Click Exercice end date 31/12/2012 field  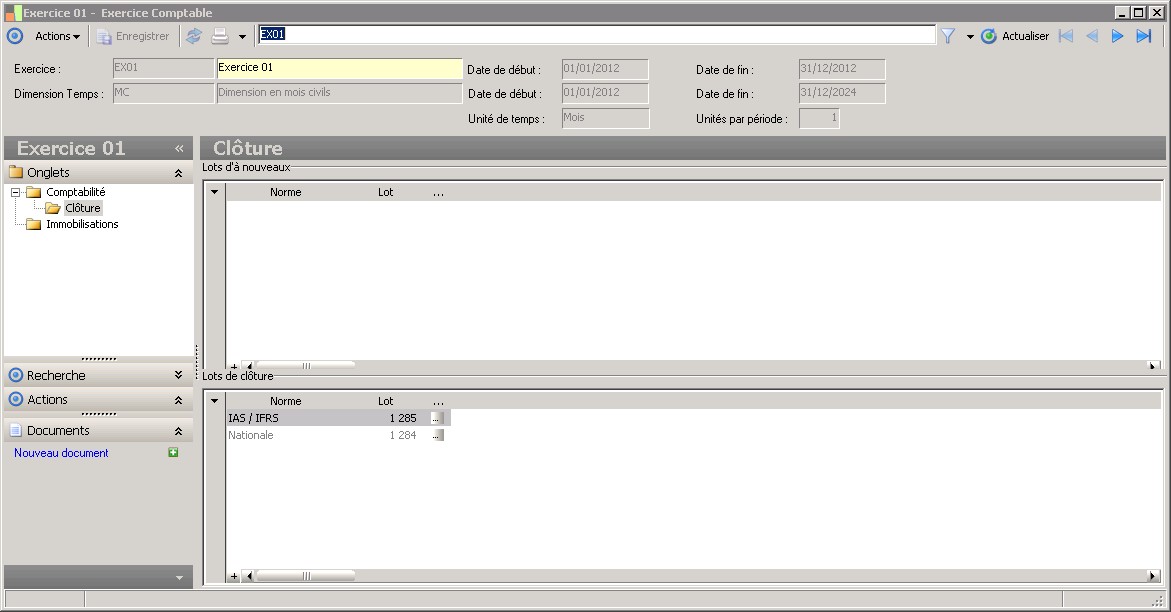tap(842, 69)
